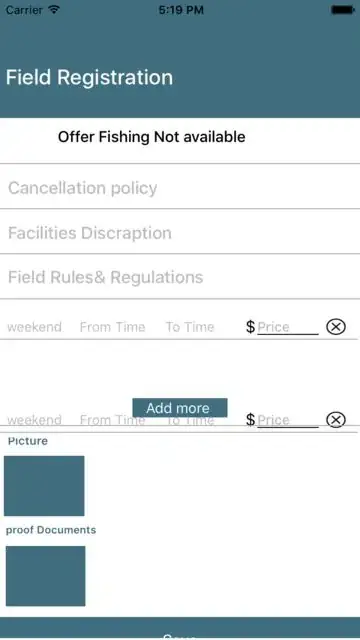Focus the Cancellation policy field
Screen dimensions: 360x640
pos(180,188)
